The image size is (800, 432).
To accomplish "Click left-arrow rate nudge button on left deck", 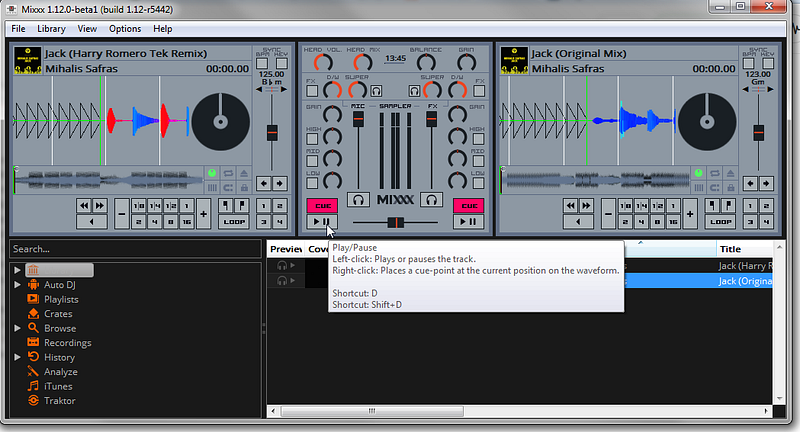I will tap(264, 184).
